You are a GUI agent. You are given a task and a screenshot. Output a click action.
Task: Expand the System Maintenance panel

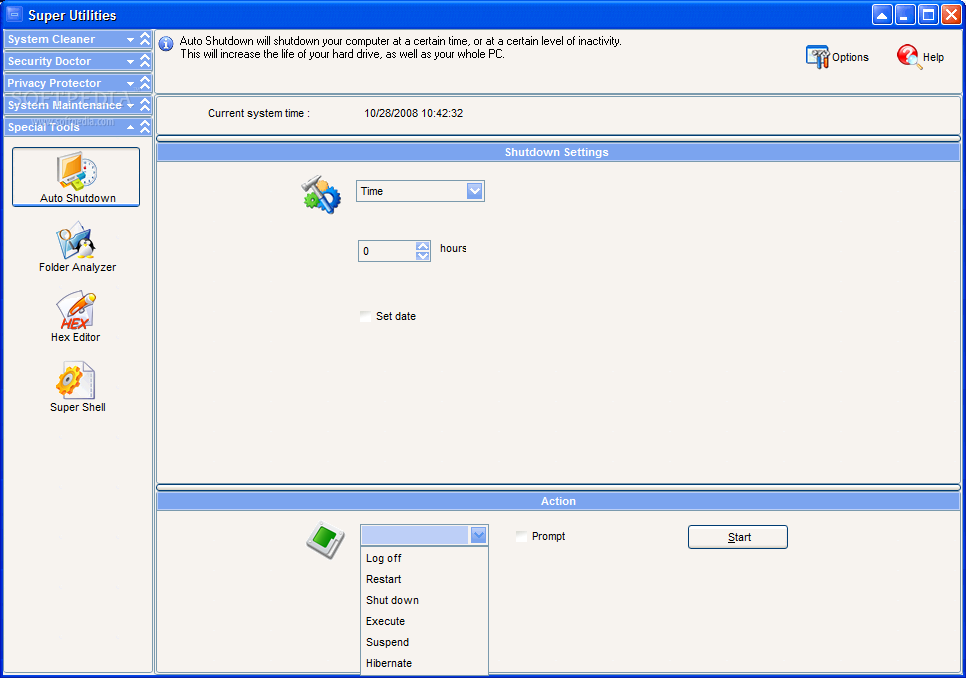(78, 105)
